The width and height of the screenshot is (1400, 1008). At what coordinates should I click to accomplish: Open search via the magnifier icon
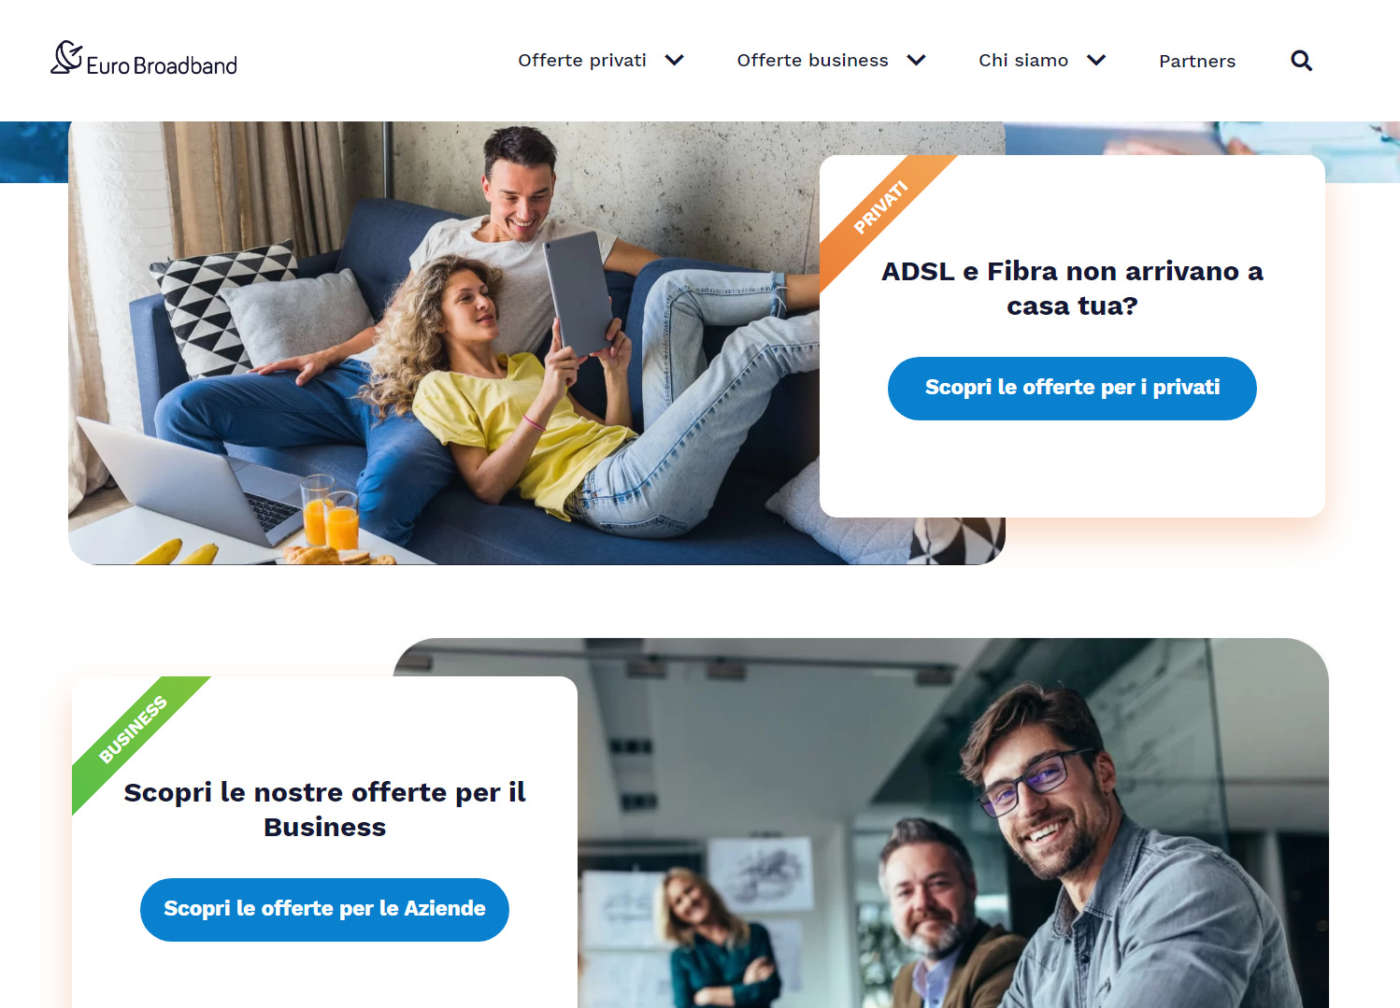(x=1301, y=61)
